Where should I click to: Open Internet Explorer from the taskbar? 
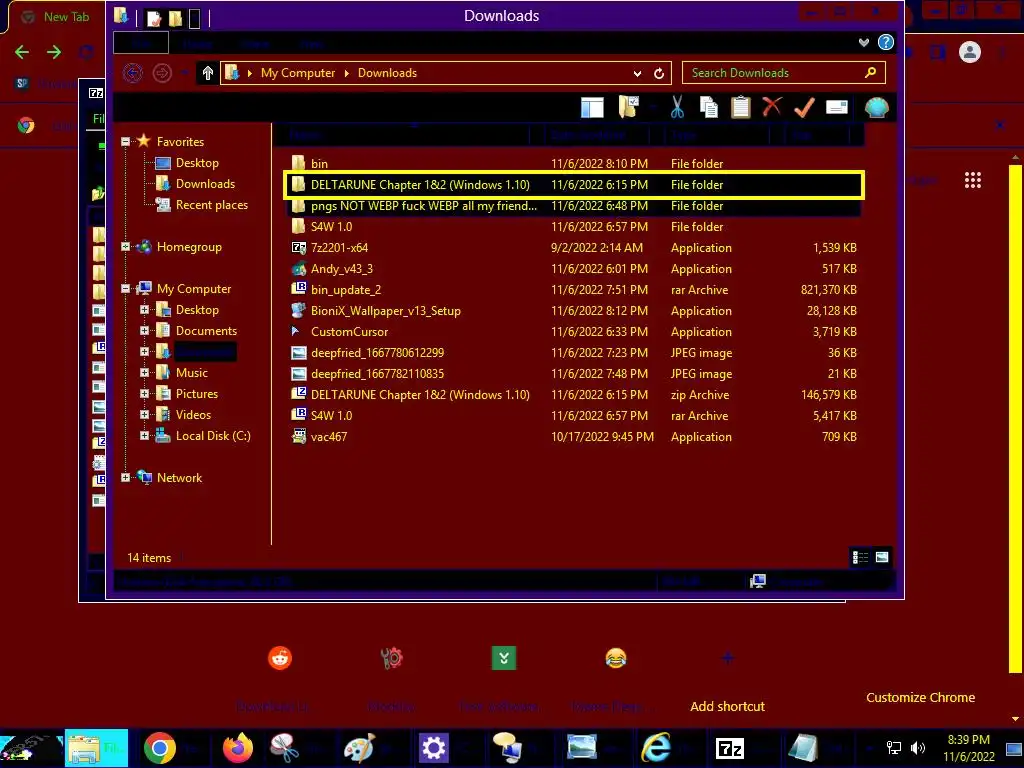point(656,748)
